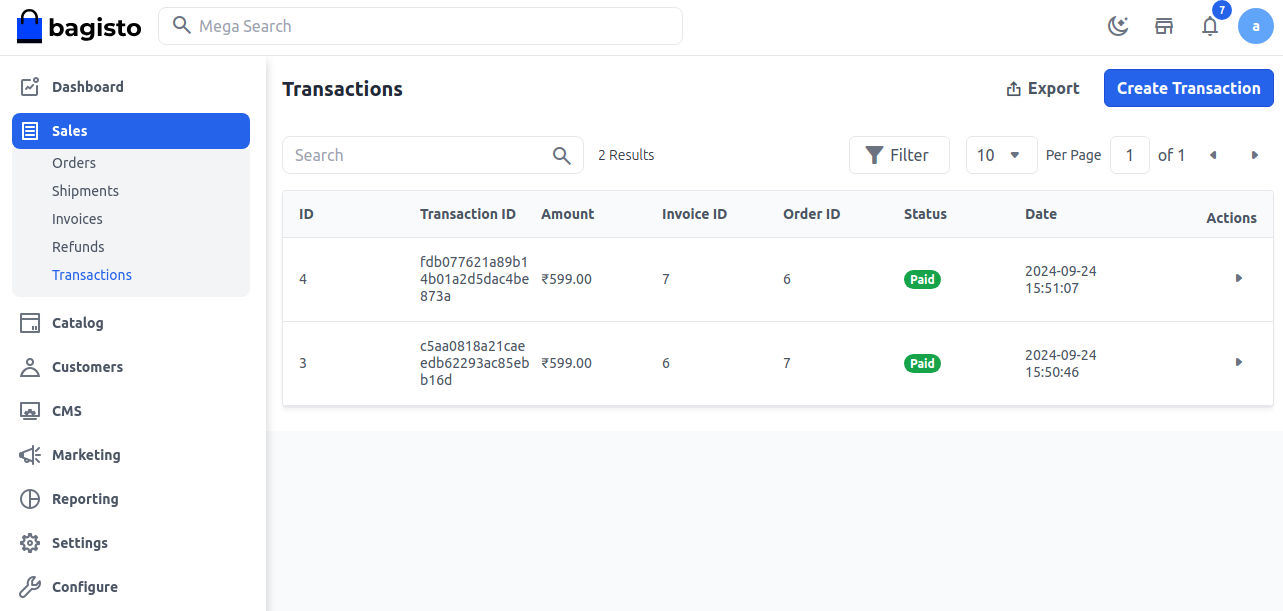View notifications via the bell icon
This screenshot has height=611, width=1283.
[1209, 26]
